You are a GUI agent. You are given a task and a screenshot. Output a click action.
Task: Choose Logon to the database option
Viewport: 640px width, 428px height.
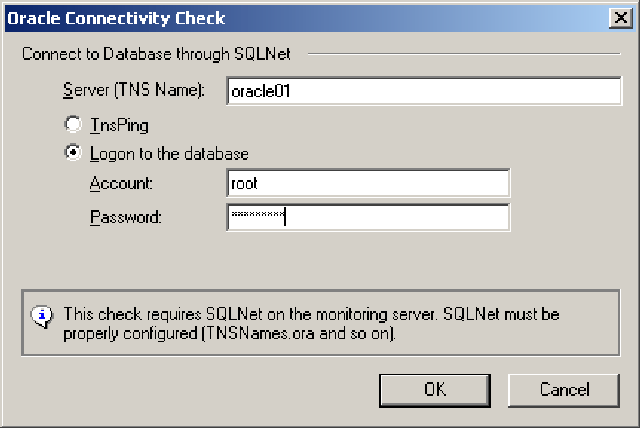[x=73, y=153]
